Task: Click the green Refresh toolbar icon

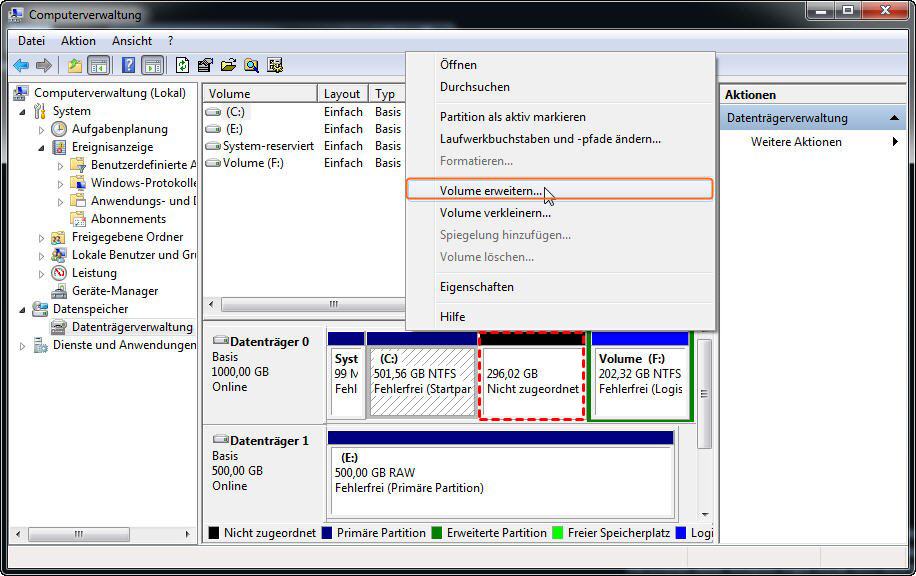Action: click(x=182, y=66)
